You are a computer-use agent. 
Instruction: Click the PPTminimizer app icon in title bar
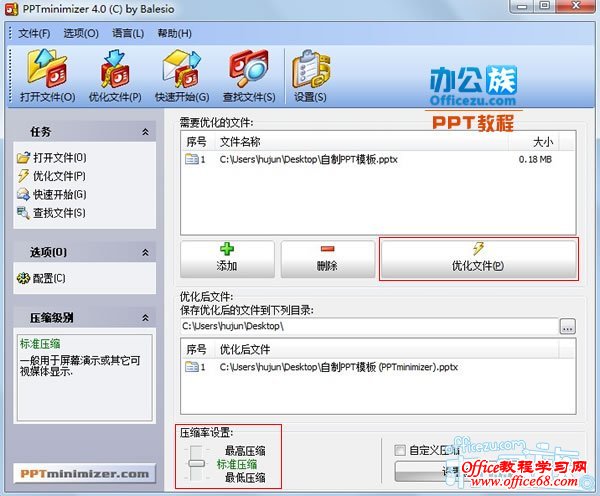click(x=11, y=9)
